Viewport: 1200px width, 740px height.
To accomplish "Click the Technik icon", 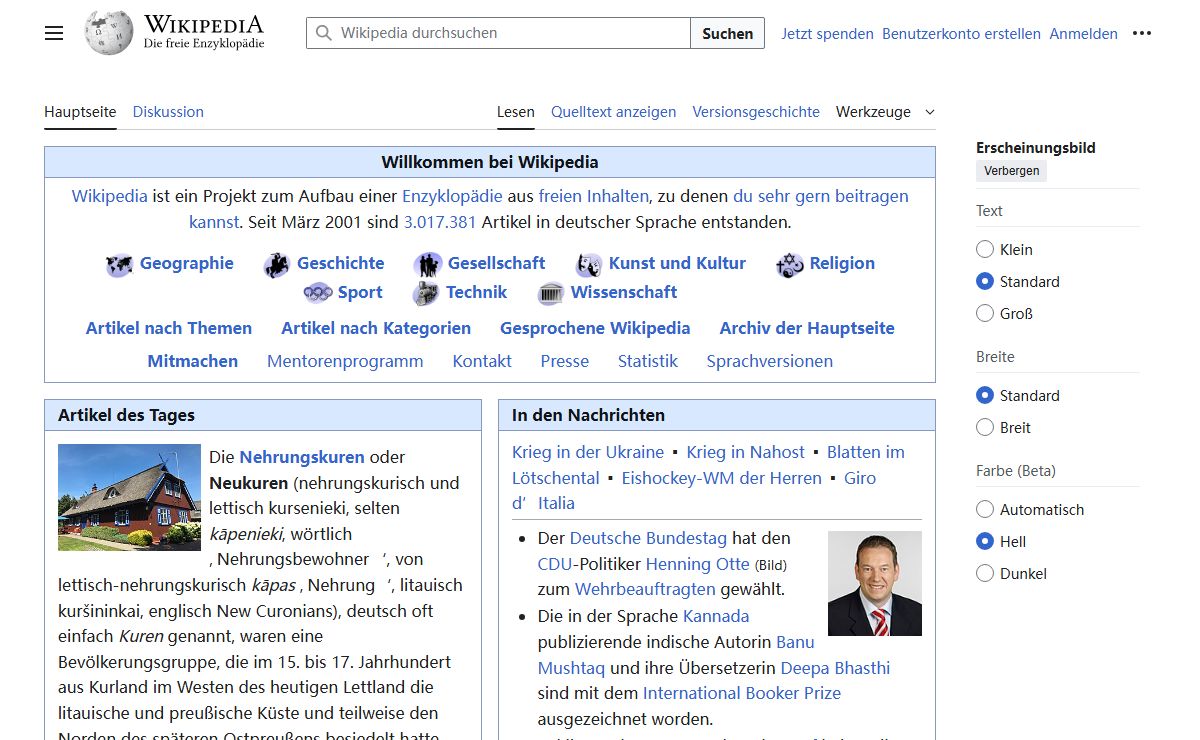I will pyautogui.click(x=426, y=293).
